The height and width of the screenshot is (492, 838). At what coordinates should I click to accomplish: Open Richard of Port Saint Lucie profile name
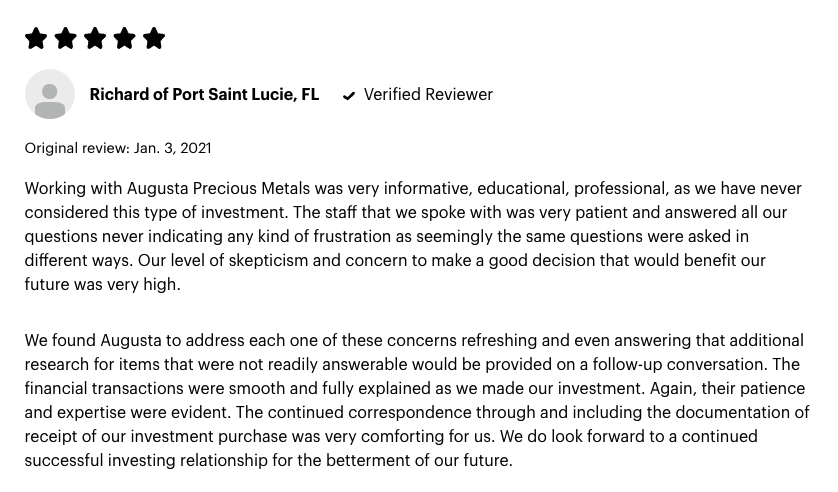pyautogui.click(x=204, y=95)
